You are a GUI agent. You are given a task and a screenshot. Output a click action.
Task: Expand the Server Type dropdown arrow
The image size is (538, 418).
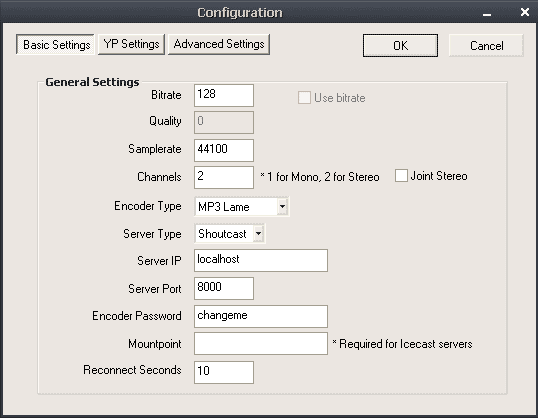tap(258, 234)
